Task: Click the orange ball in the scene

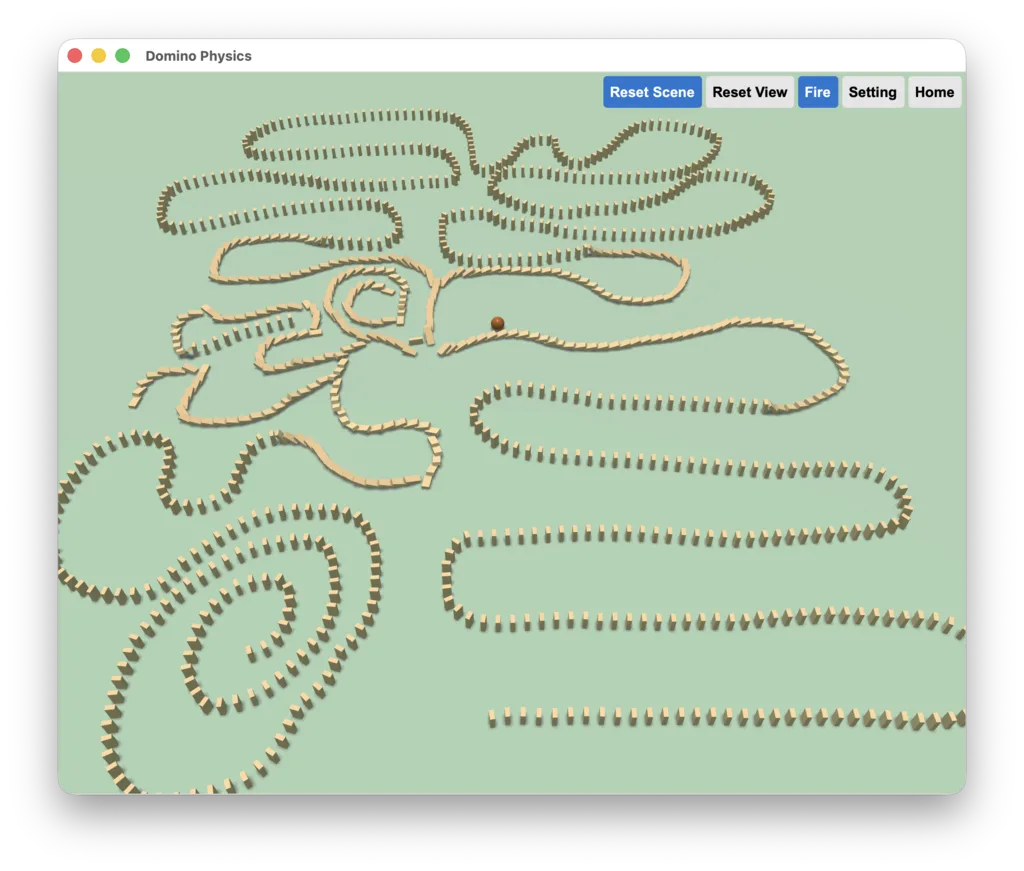Action: coord(497,323)
